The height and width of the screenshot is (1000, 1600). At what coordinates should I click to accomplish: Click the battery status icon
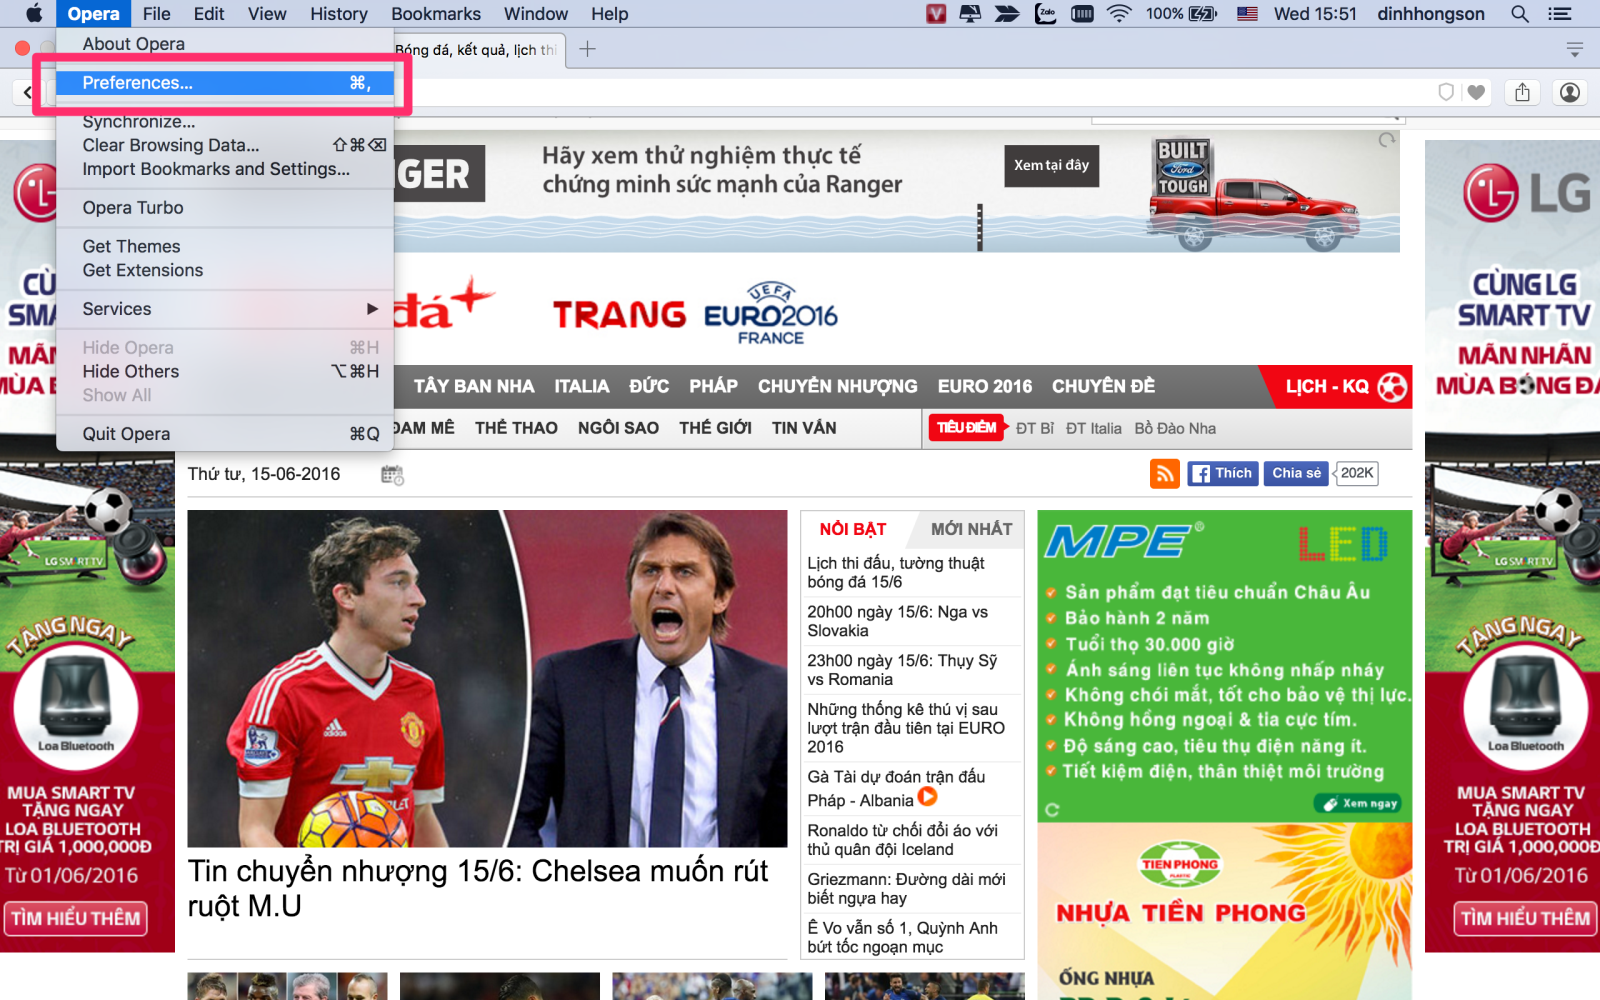tap(1203, 13)
